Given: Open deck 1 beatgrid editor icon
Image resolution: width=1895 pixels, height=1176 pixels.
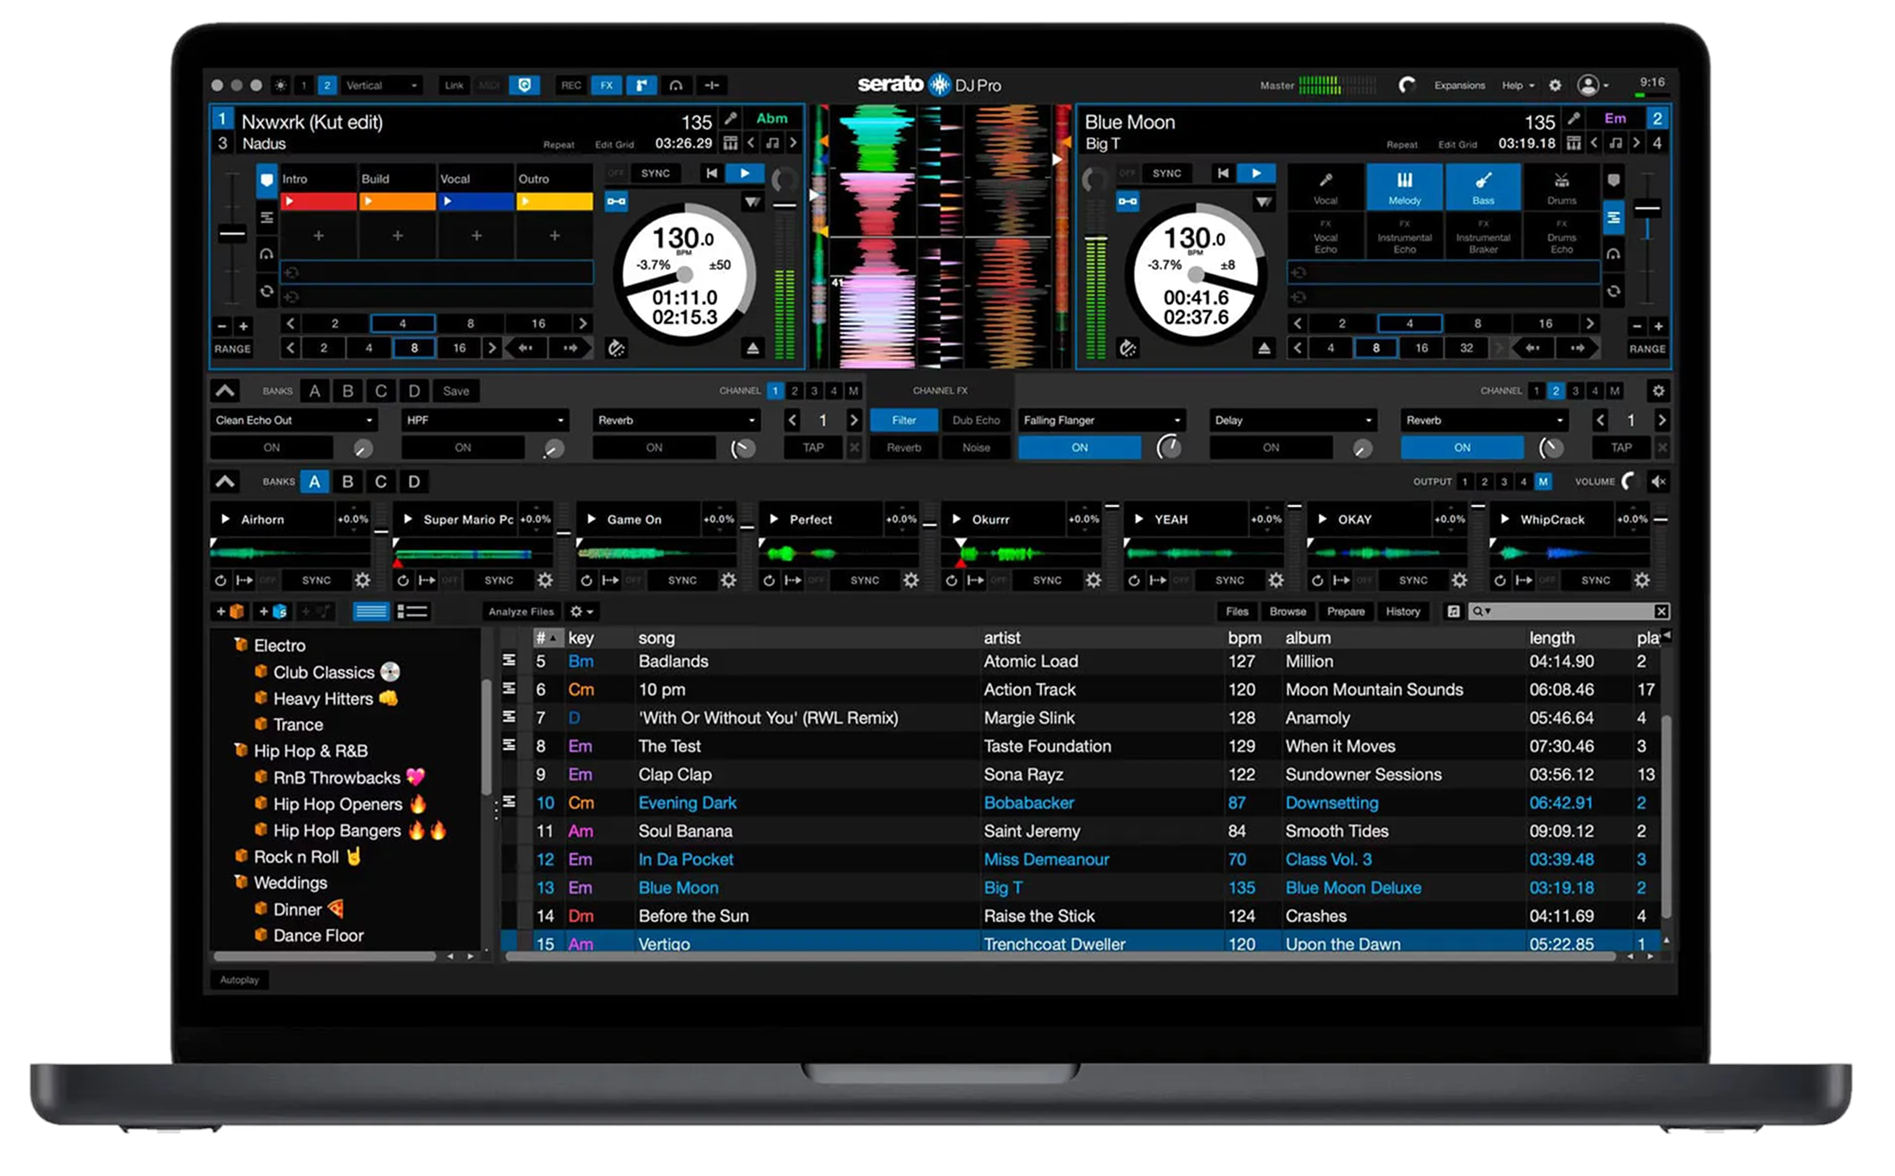Looking at the screenshot, I should [730, 143].
